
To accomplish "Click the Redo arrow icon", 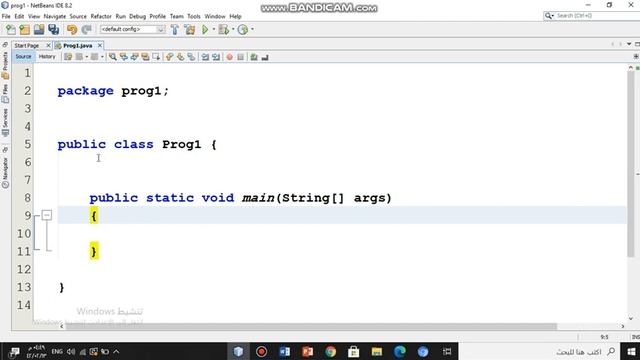I will (86, 29).
